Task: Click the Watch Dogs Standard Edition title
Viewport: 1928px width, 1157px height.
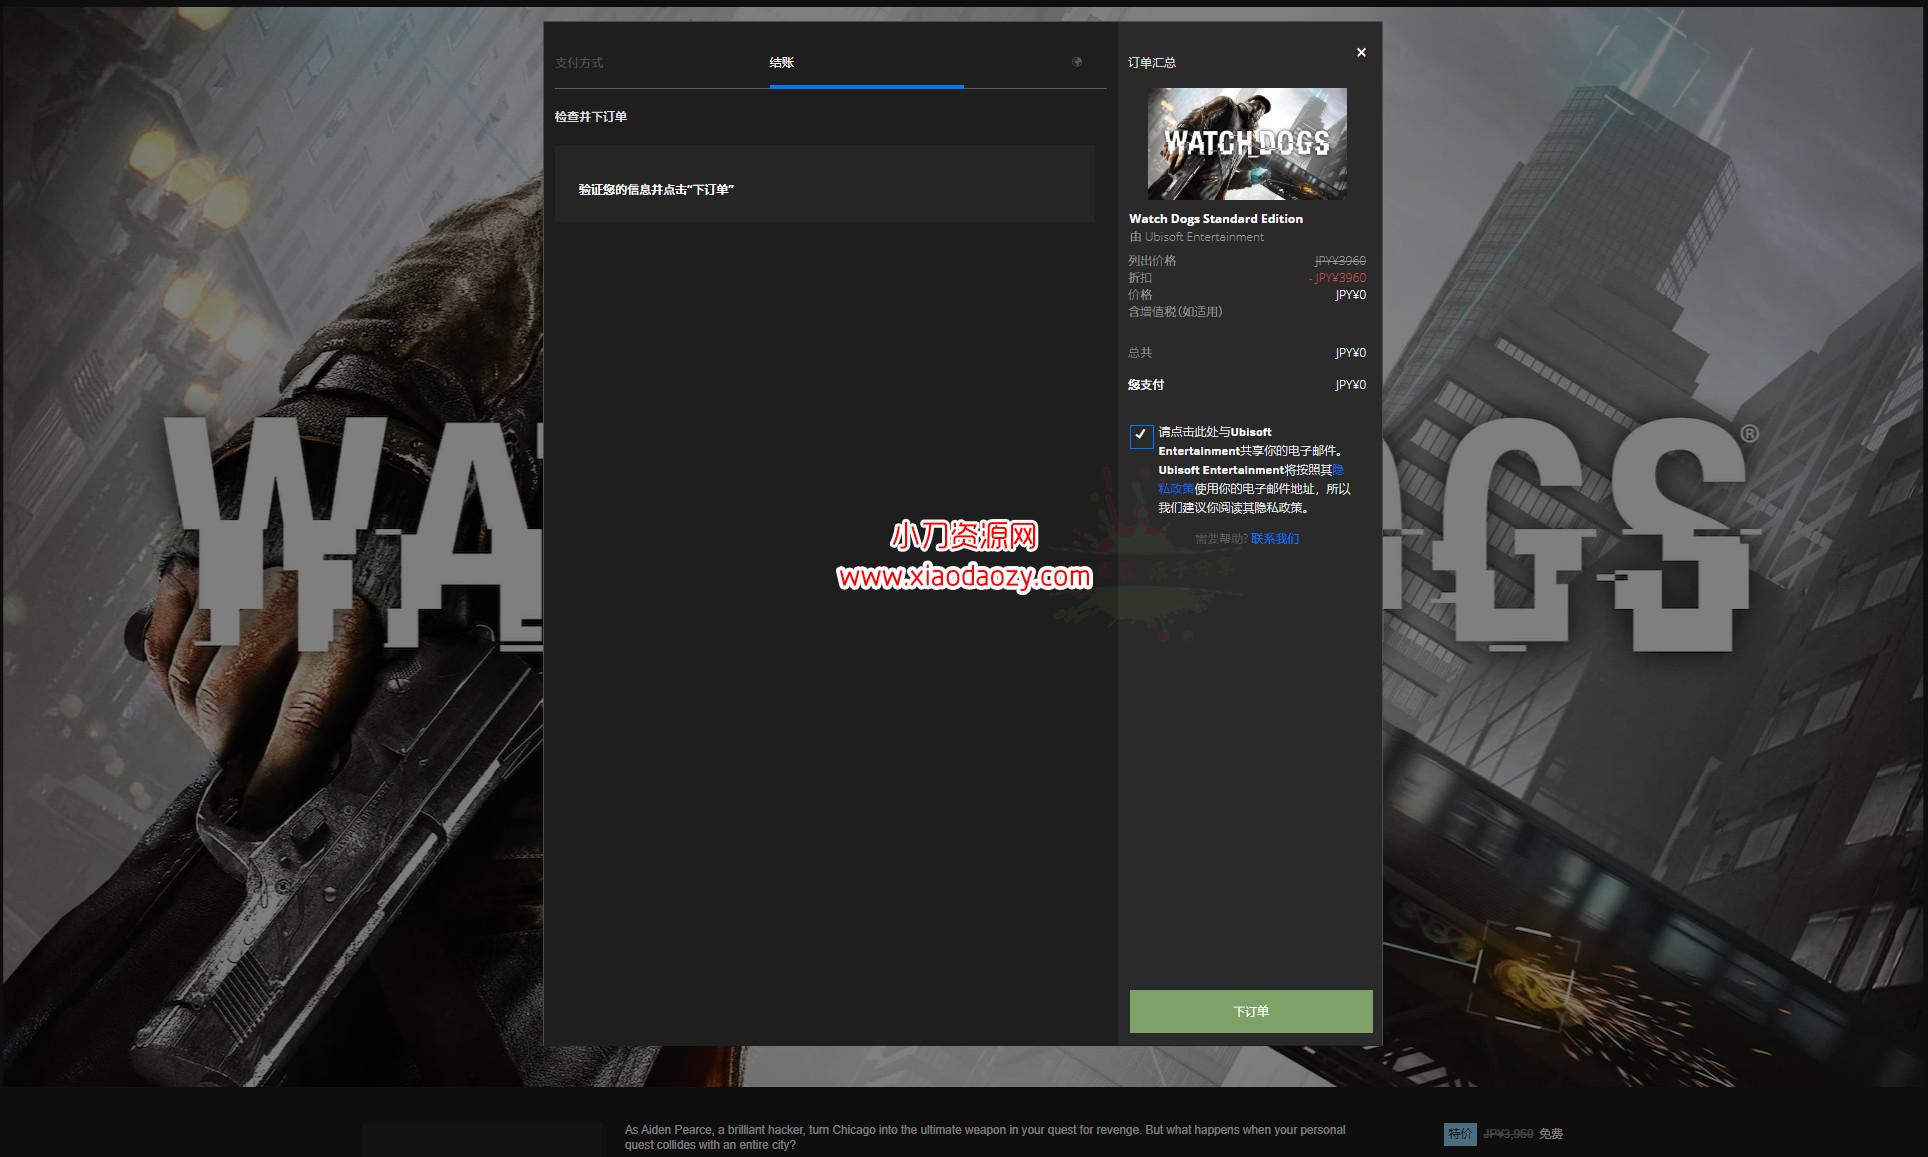Action: tap(1216, 218)
